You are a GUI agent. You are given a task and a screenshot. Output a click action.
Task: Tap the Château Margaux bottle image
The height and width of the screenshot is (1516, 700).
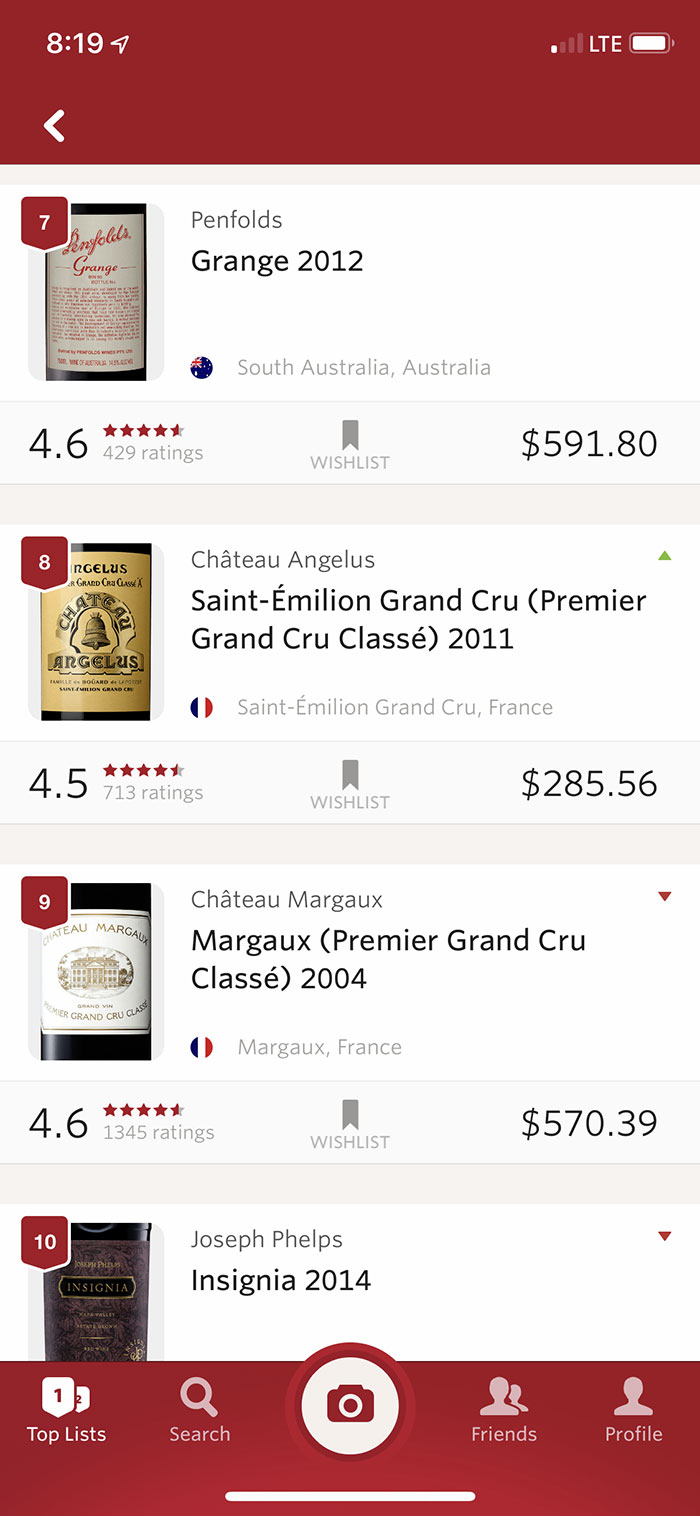coord(97,972)
